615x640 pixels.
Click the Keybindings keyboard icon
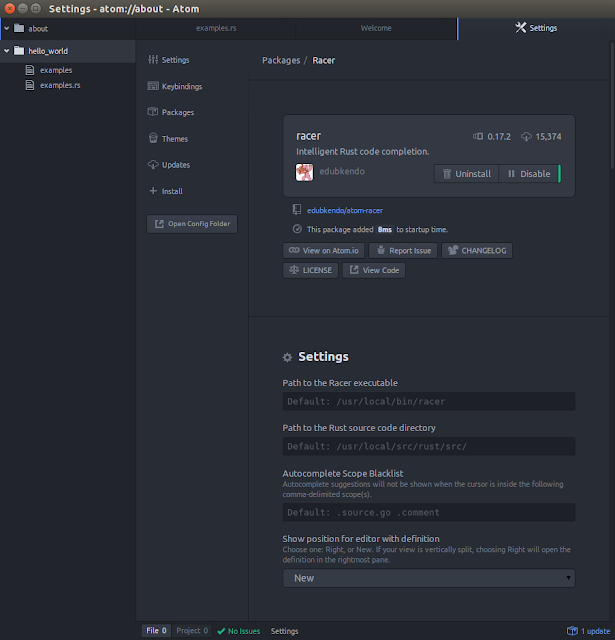tap(153, 86)
